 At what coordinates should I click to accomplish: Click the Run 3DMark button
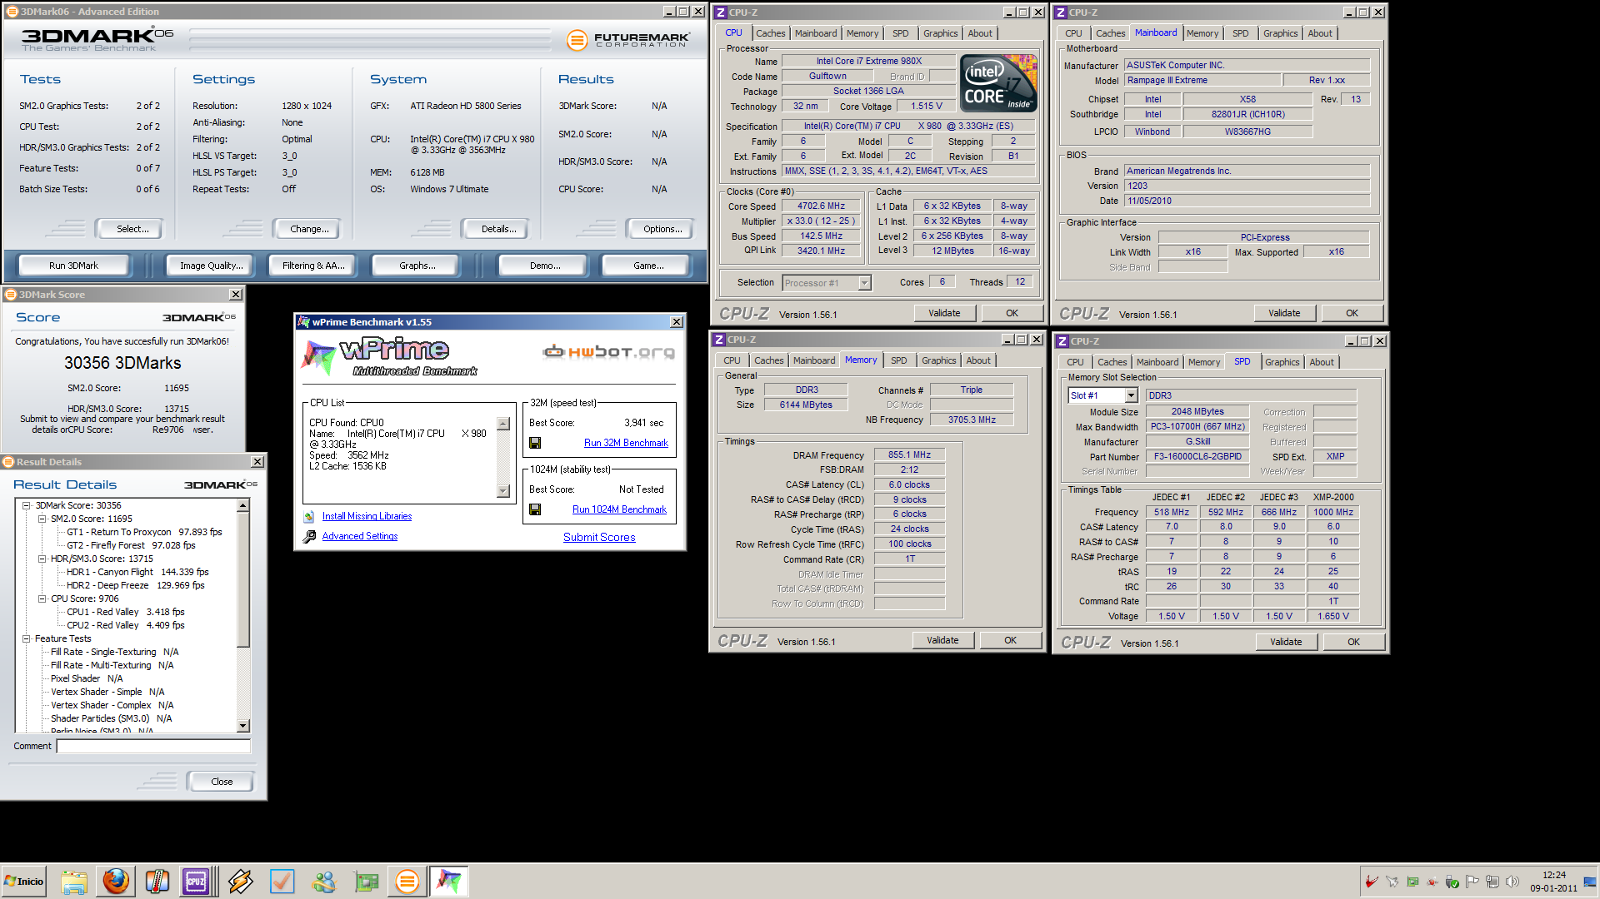coord(74,266)
